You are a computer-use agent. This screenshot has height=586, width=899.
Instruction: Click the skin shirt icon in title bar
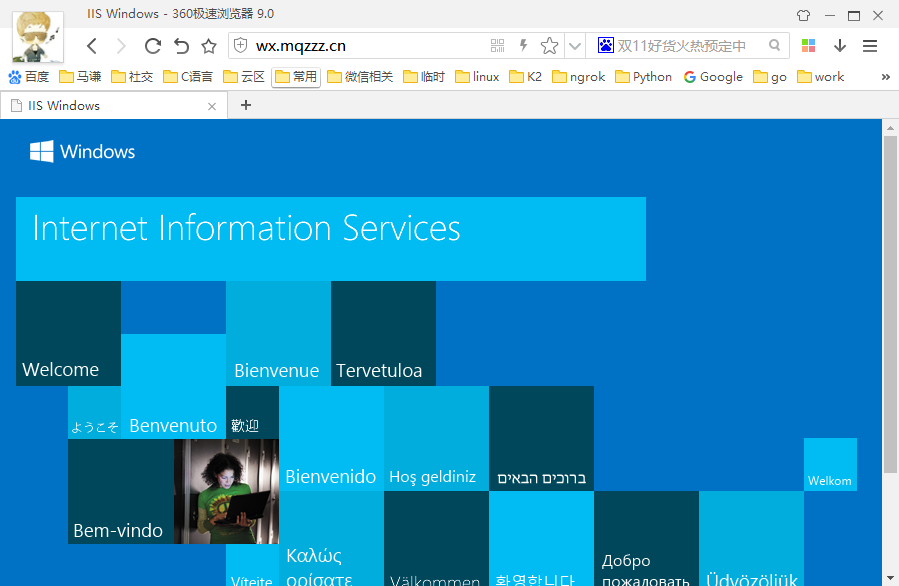803,15
